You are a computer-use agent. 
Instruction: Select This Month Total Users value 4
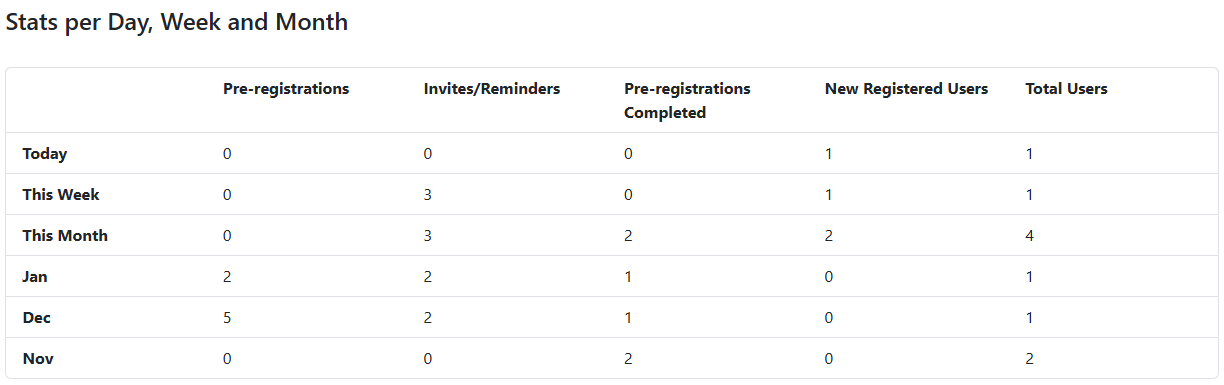1030,236
